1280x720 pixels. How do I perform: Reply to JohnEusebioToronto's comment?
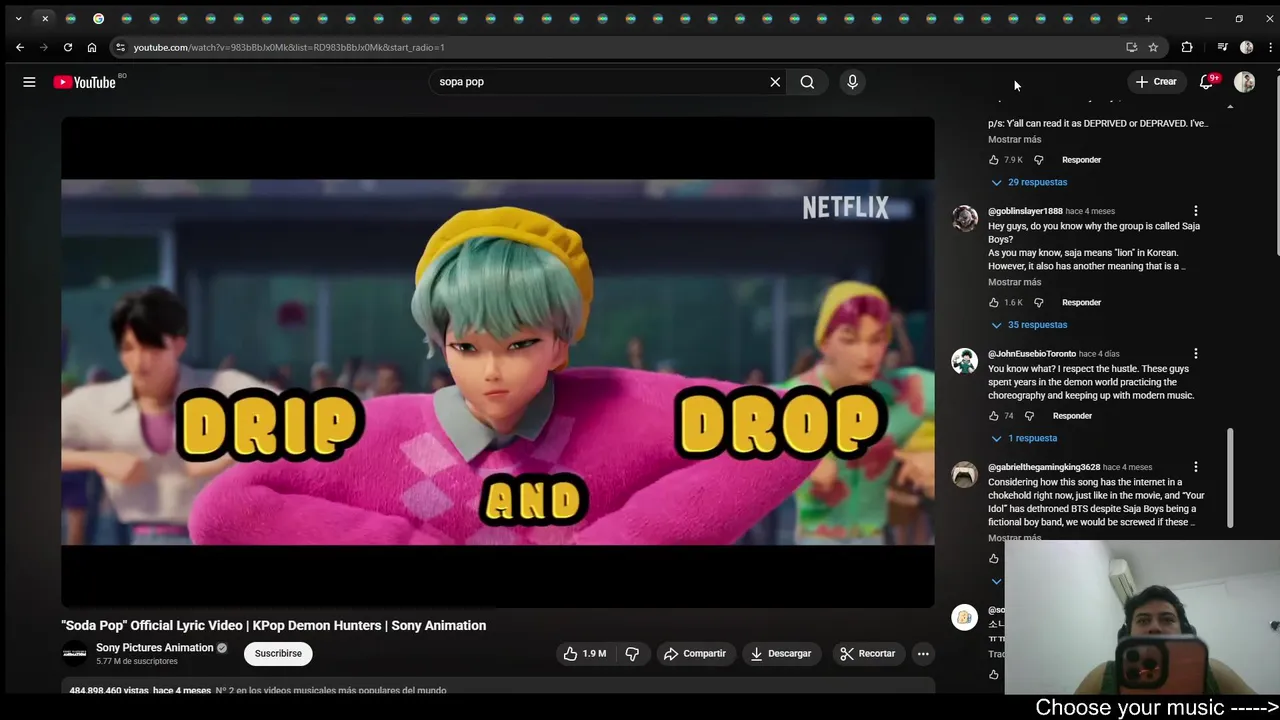[1072, 416]
